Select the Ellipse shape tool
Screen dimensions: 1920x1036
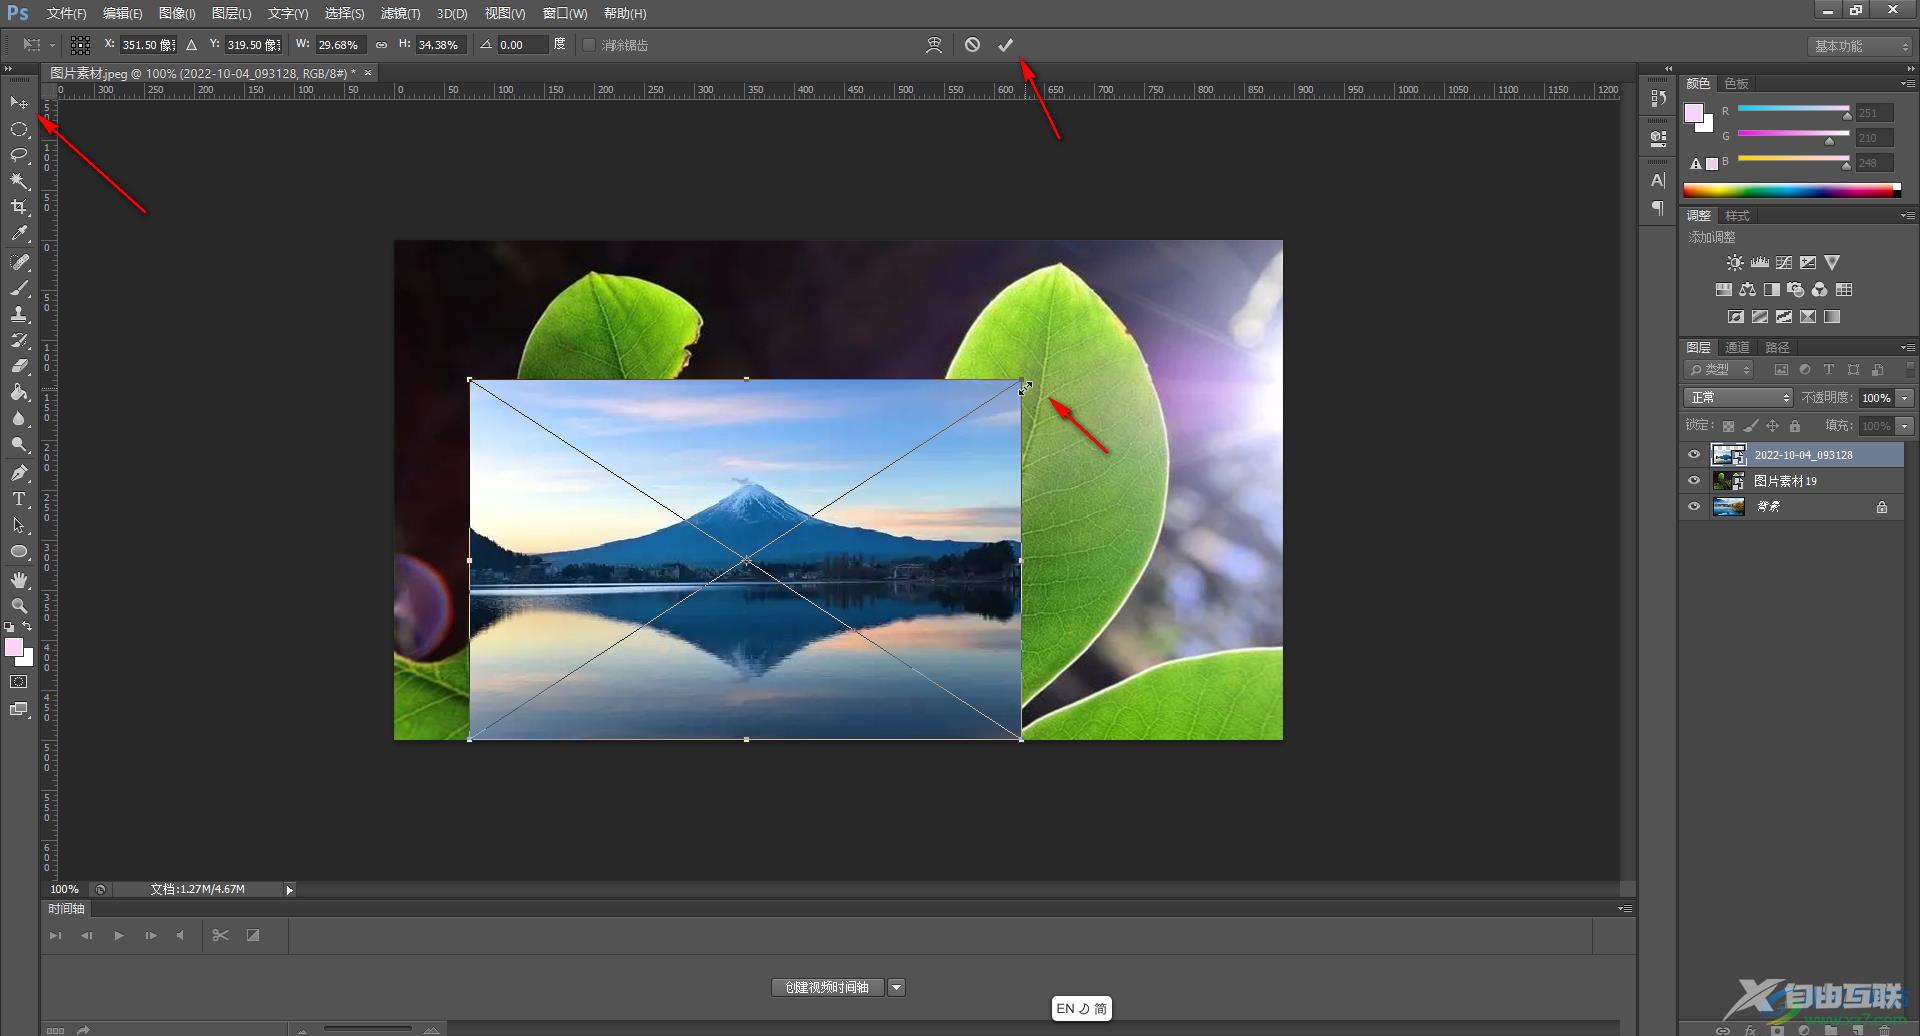(19, 552)
